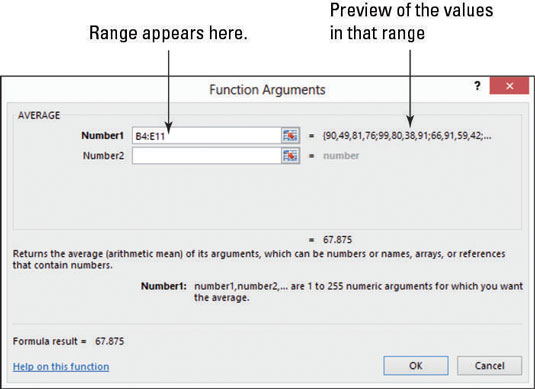
Task: Select the Number2 label
Action: click(x=103, y=156)
